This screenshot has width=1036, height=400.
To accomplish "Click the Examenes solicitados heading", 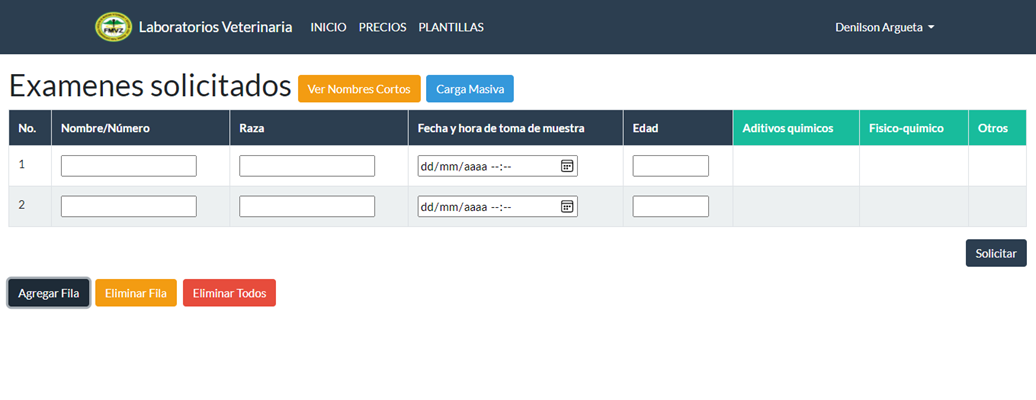I will (x=150, y=87).
